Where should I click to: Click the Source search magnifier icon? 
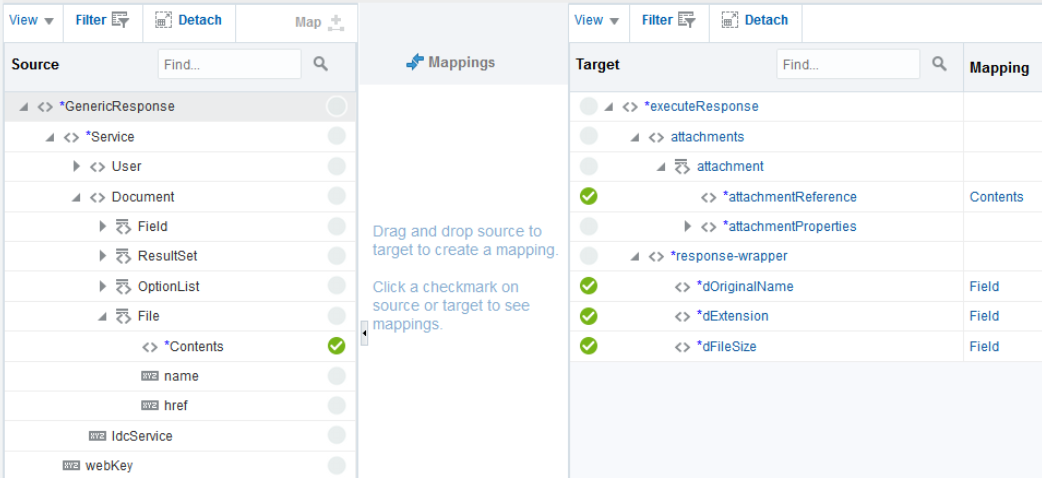[x=321, y=64]
